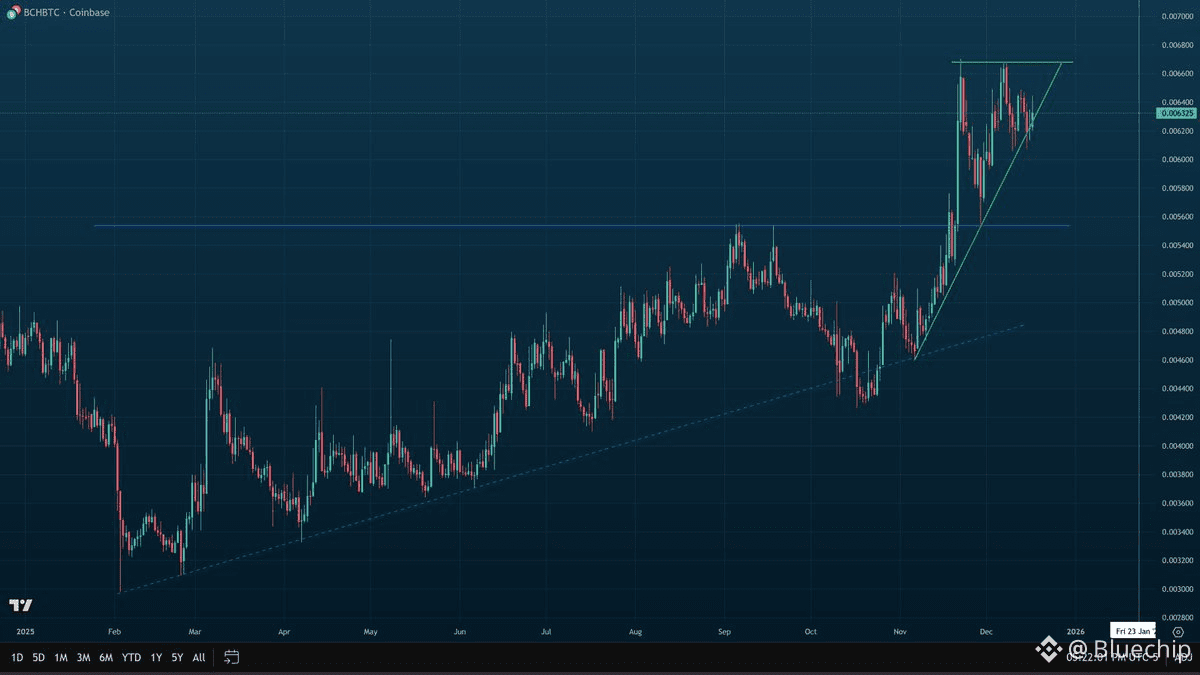Open chart settings hexagon gear icon
The width and height of the screenshot is (1200, 675).
pos(1178,632)
